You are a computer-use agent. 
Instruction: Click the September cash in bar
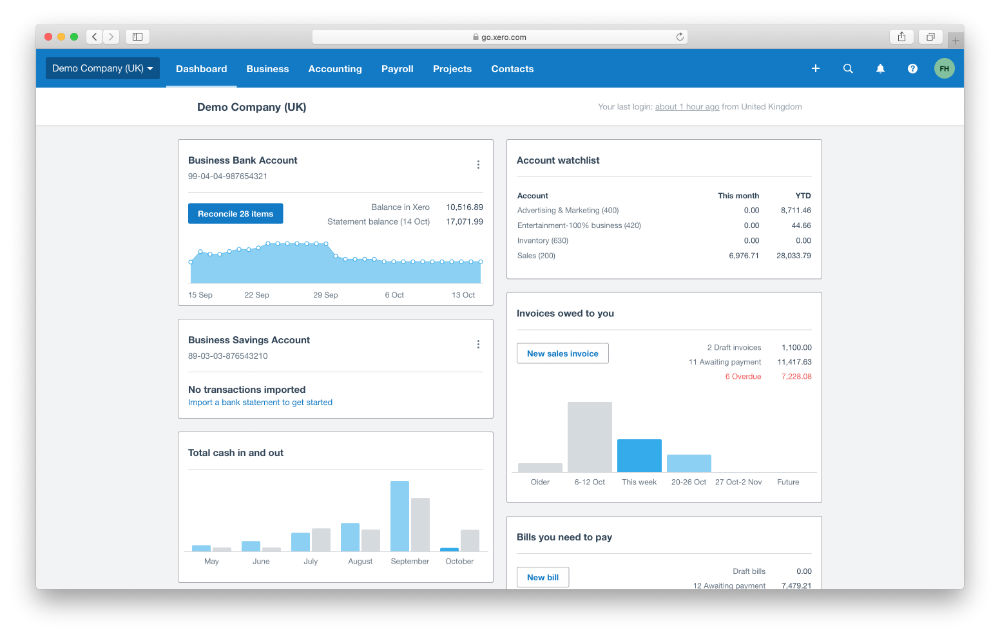pyautogui.click(x=400, y=516)
